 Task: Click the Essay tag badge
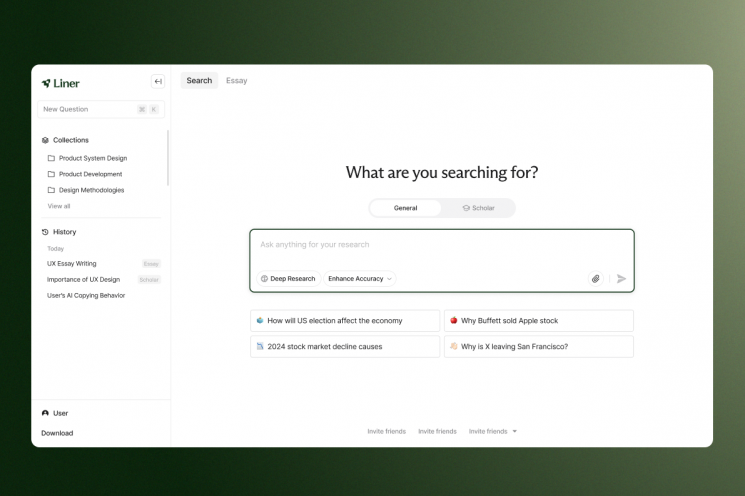coord(151,264)
